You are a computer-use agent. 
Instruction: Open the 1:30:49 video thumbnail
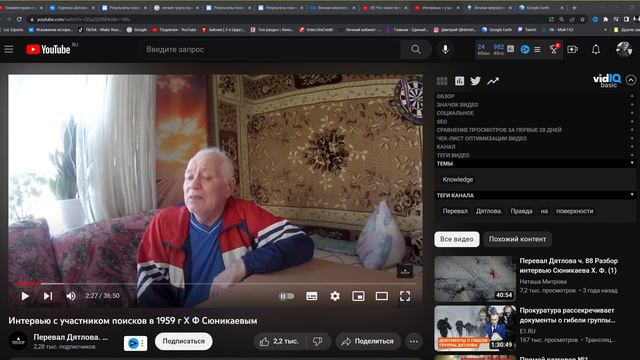pyautogui.click(x=475, y=328)
